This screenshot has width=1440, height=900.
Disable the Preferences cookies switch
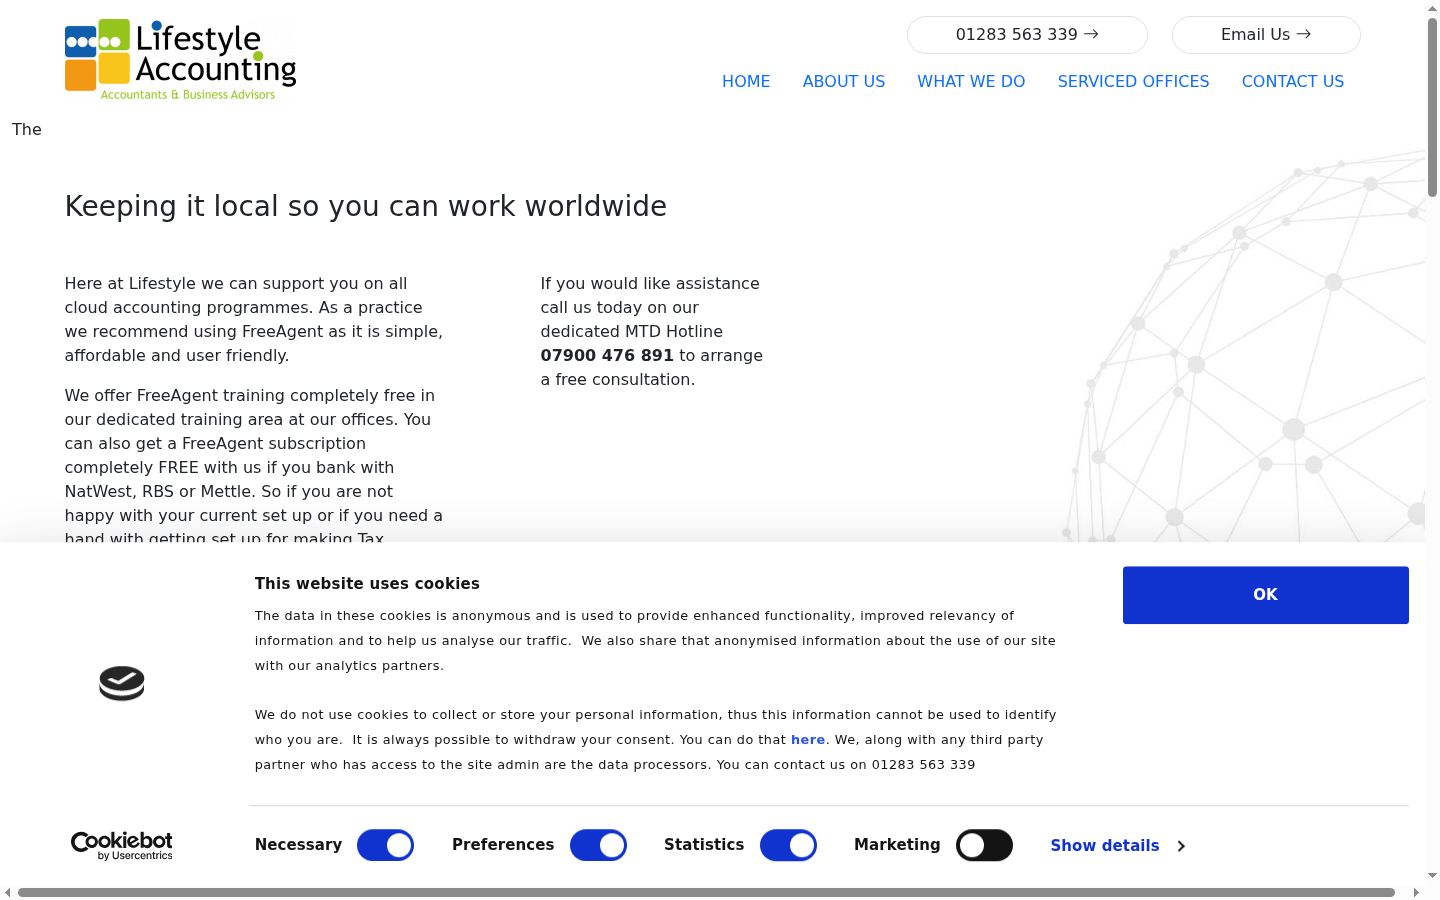coord(598,845)
